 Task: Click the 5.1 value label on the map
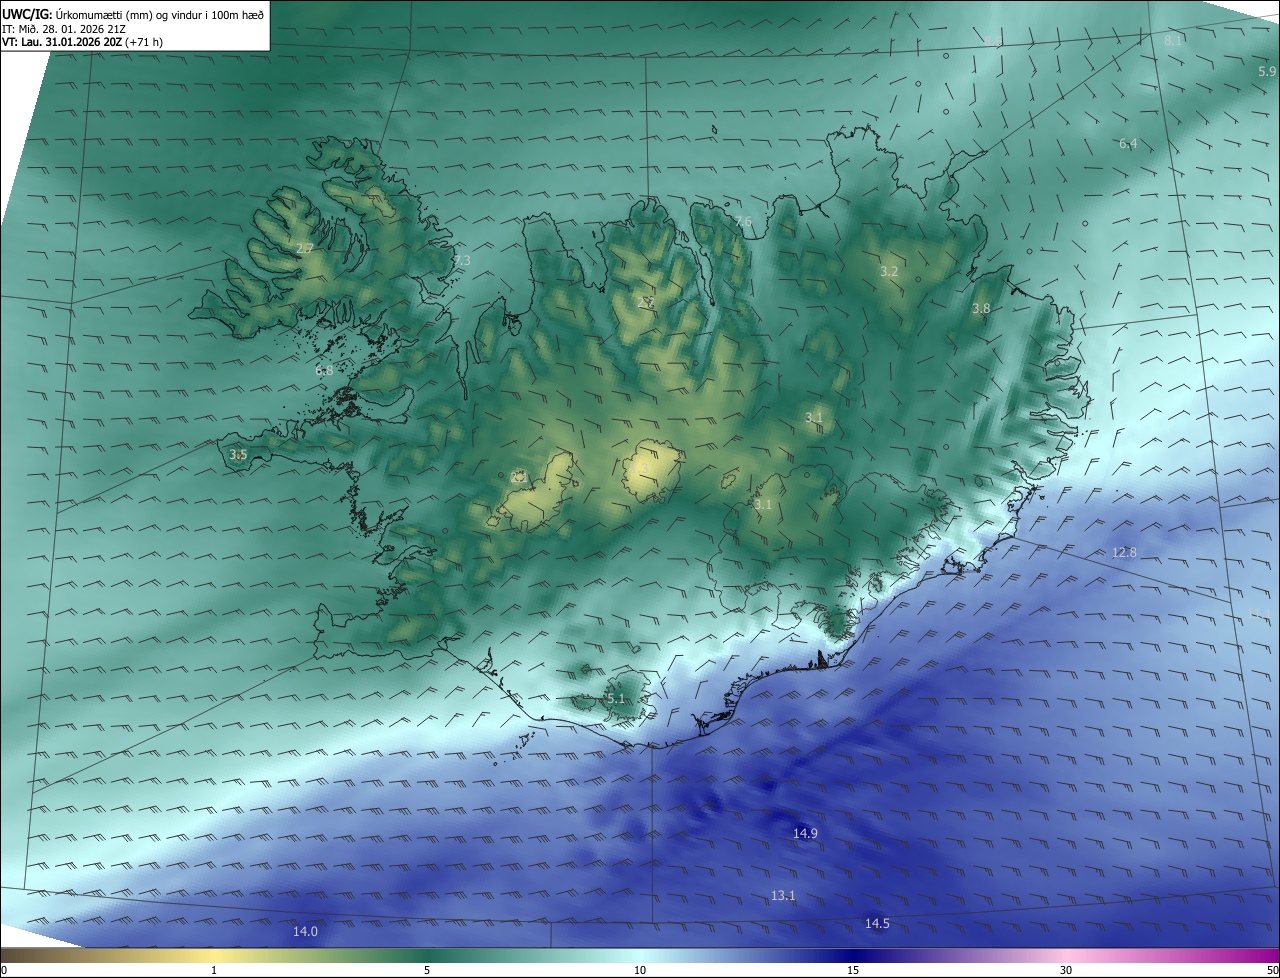point(615,698)
